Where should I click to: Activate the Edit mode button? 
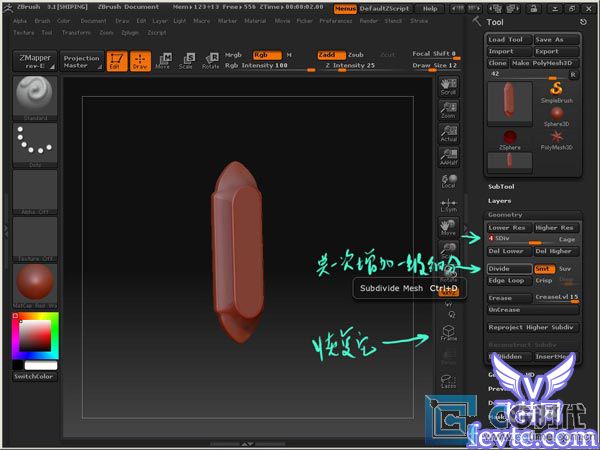click(117, 61)
